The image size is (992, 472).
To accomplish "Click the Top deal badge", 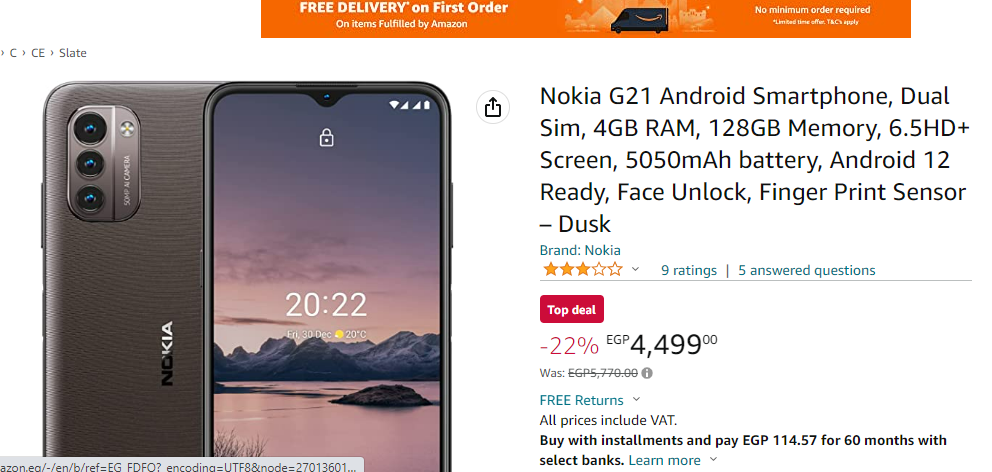I will coord(572,309).
